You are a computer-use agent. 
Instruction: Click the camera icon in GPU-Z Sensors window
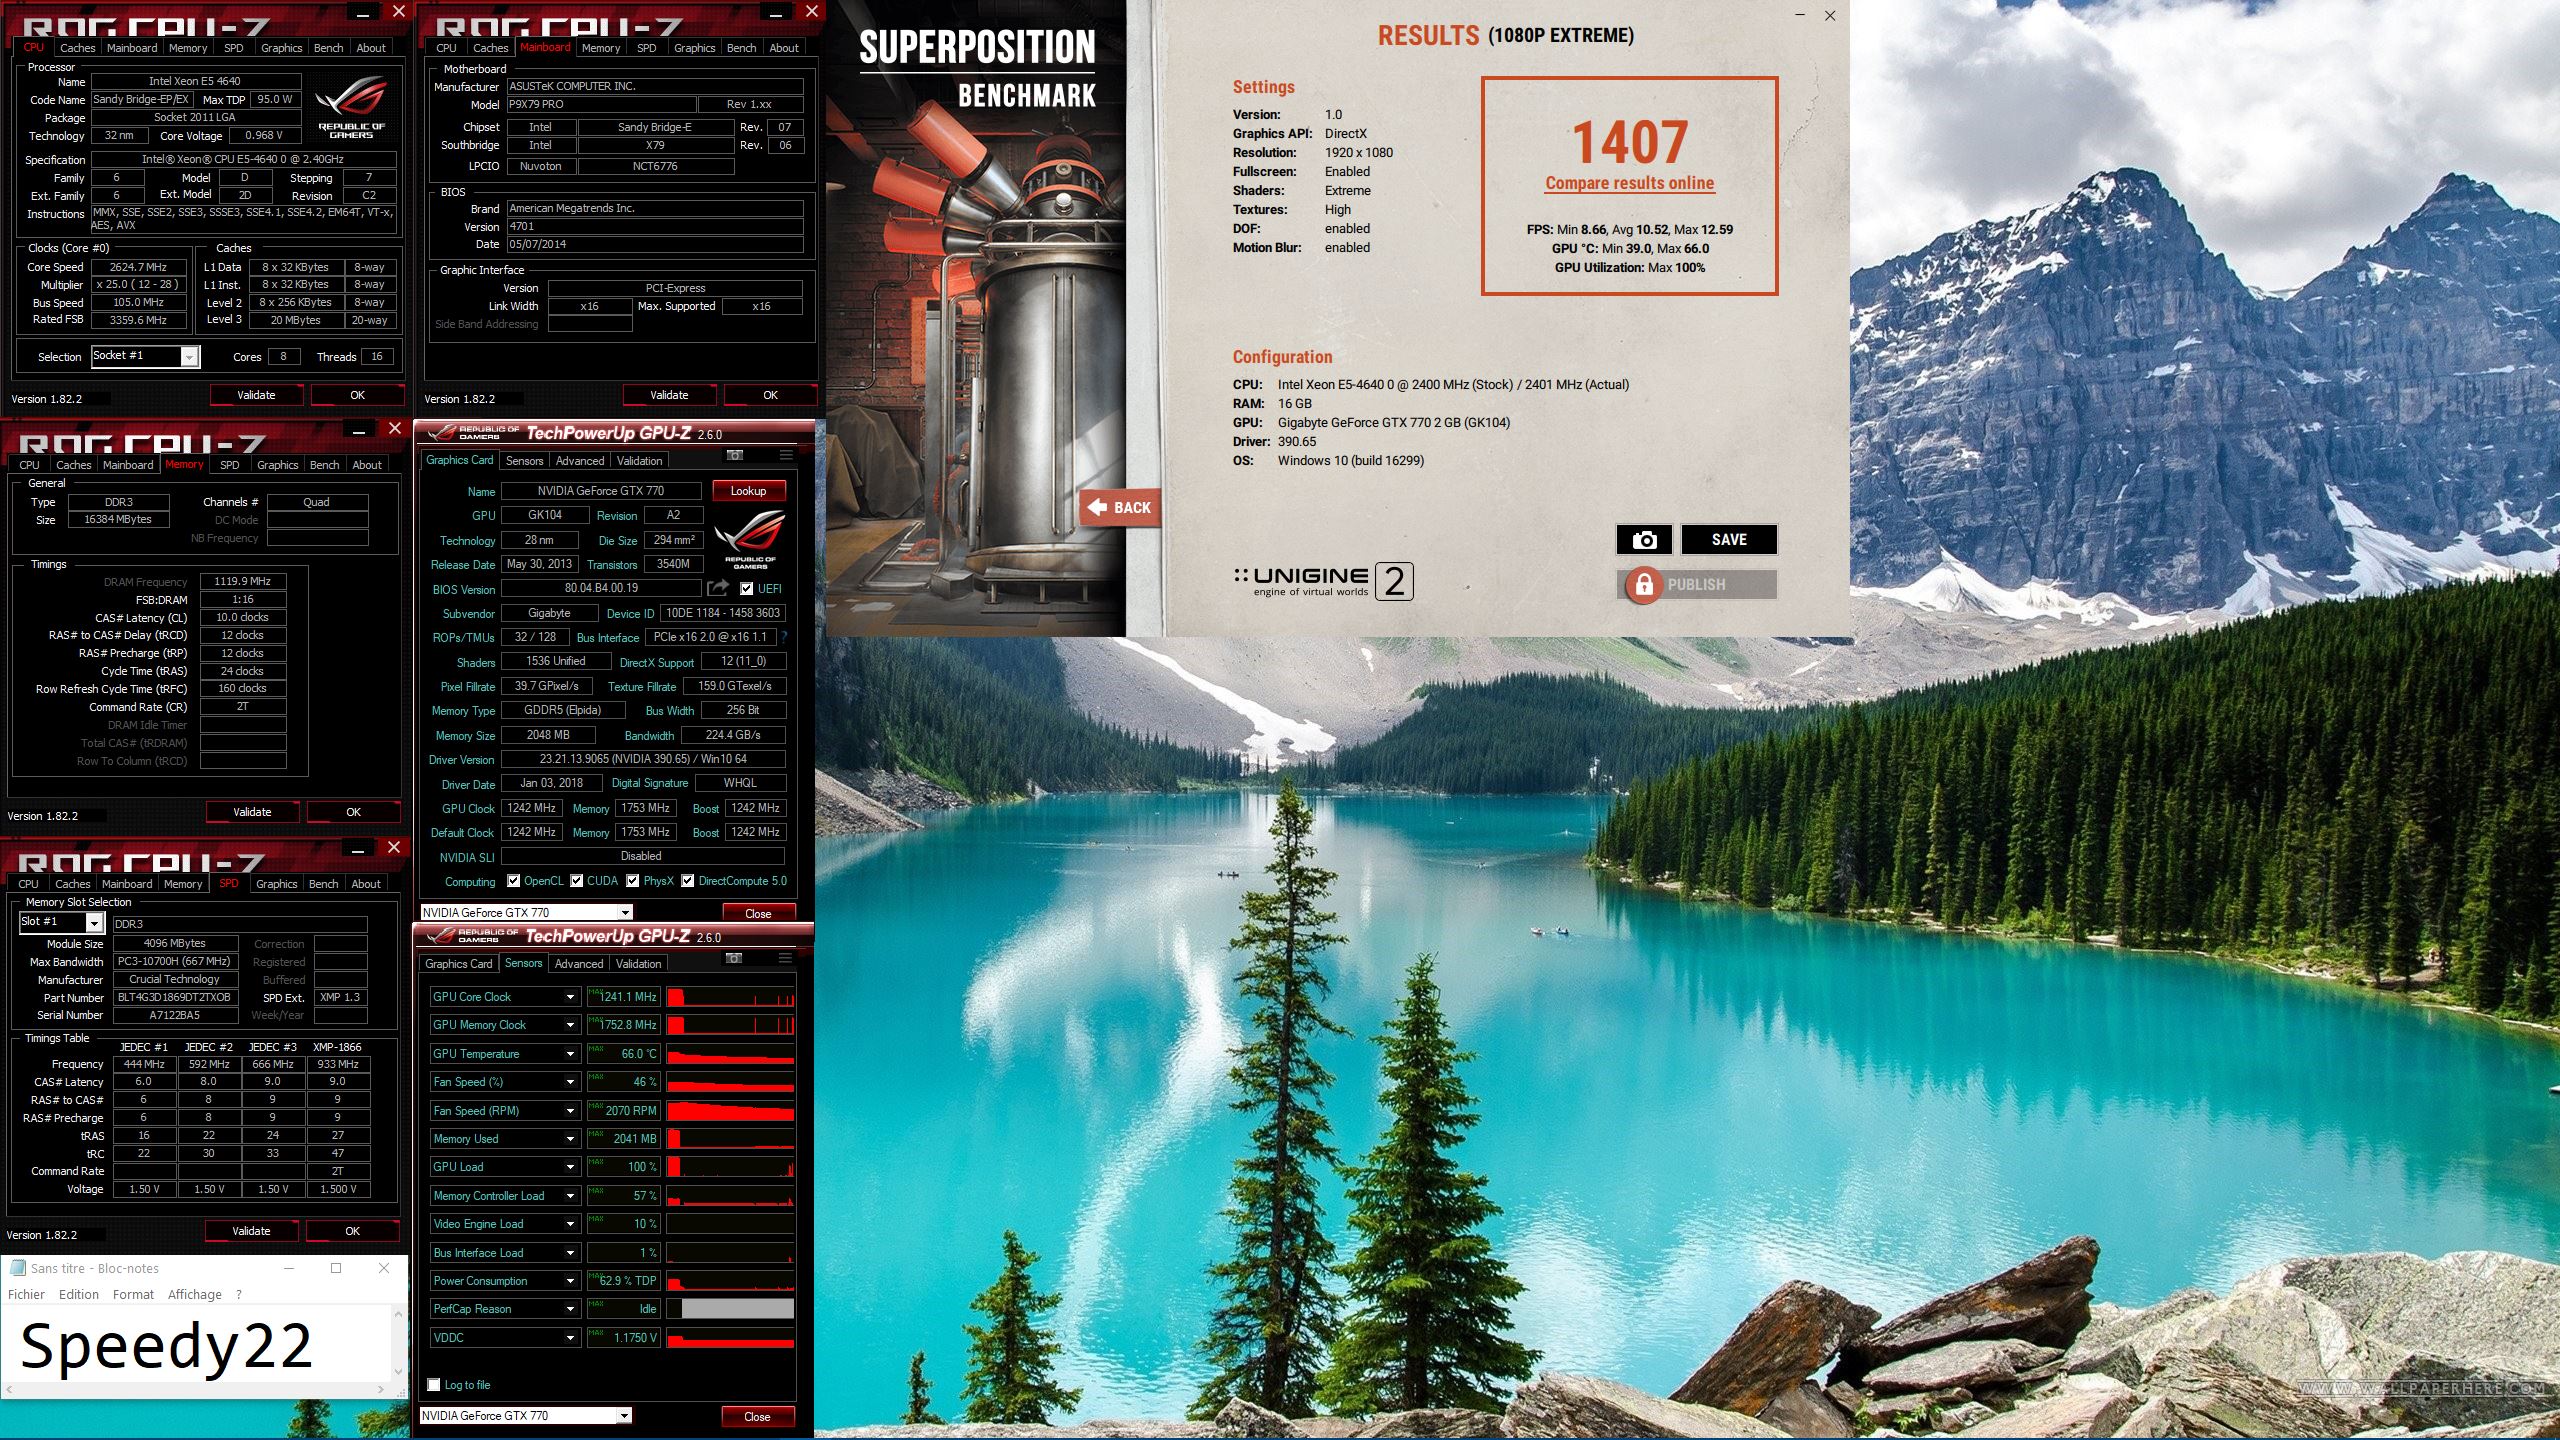734,959
